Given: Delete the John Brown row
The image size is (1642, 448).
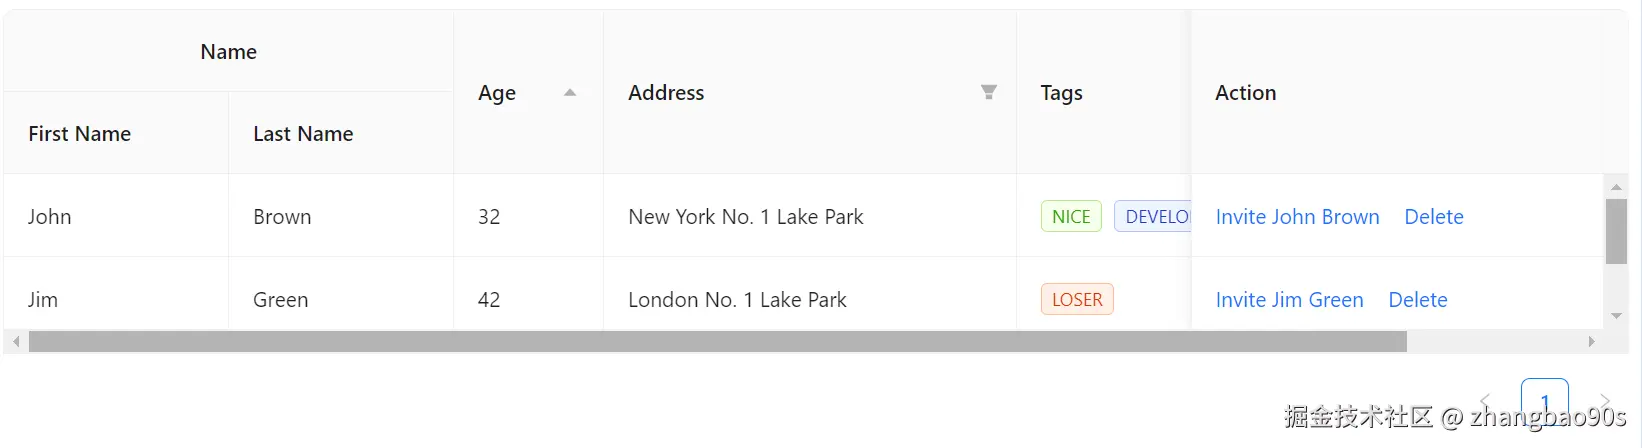Looking at the screenshot, I should click(x=1433, y=217).
